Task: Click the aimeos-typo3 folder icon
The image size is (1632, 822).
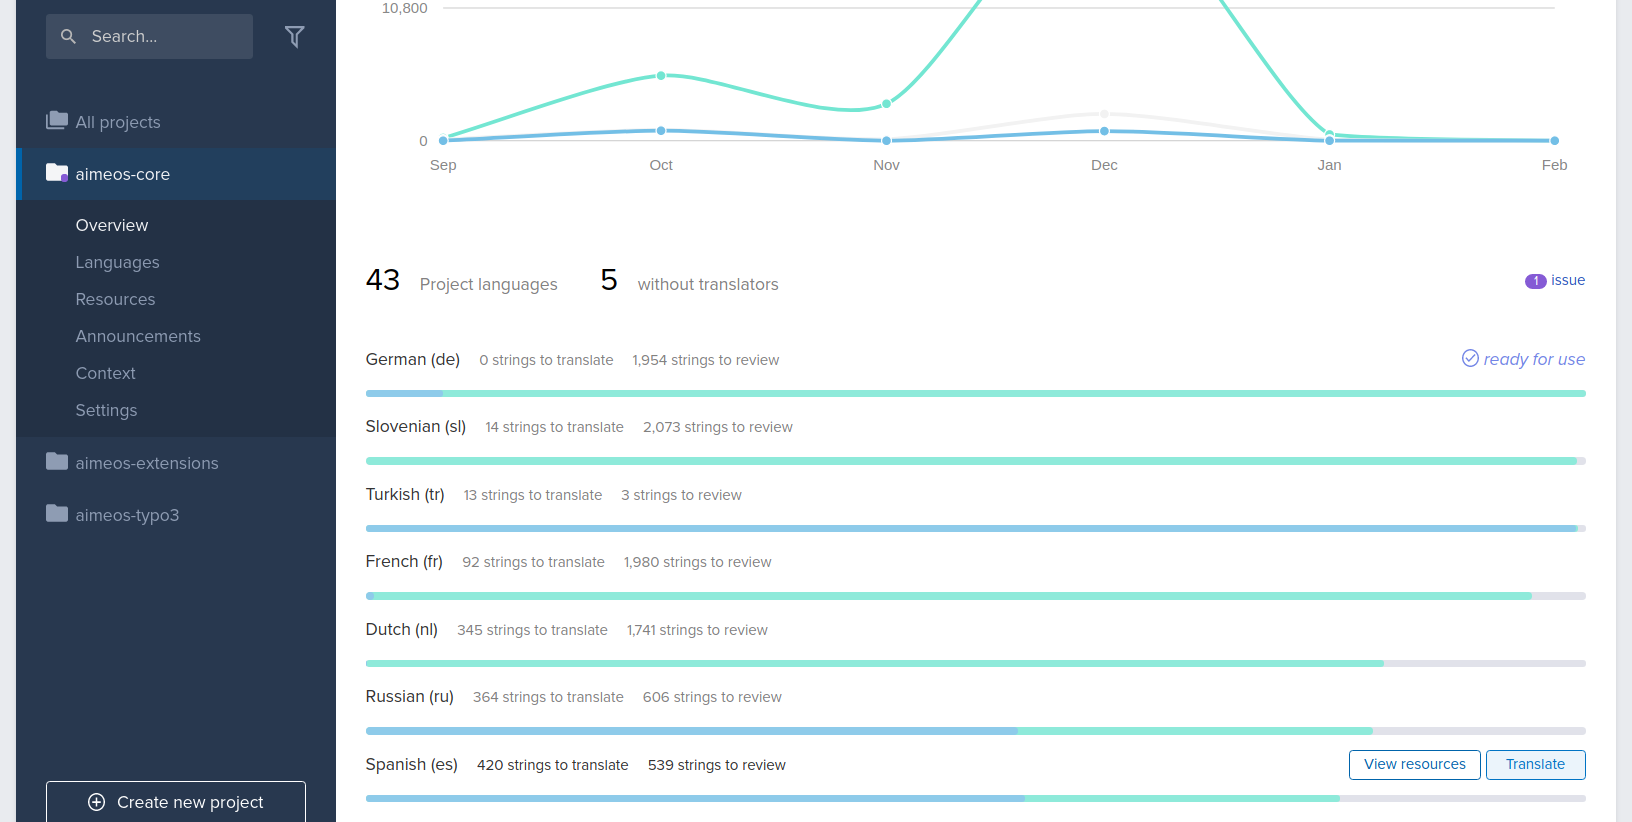Action: point(57,514)
